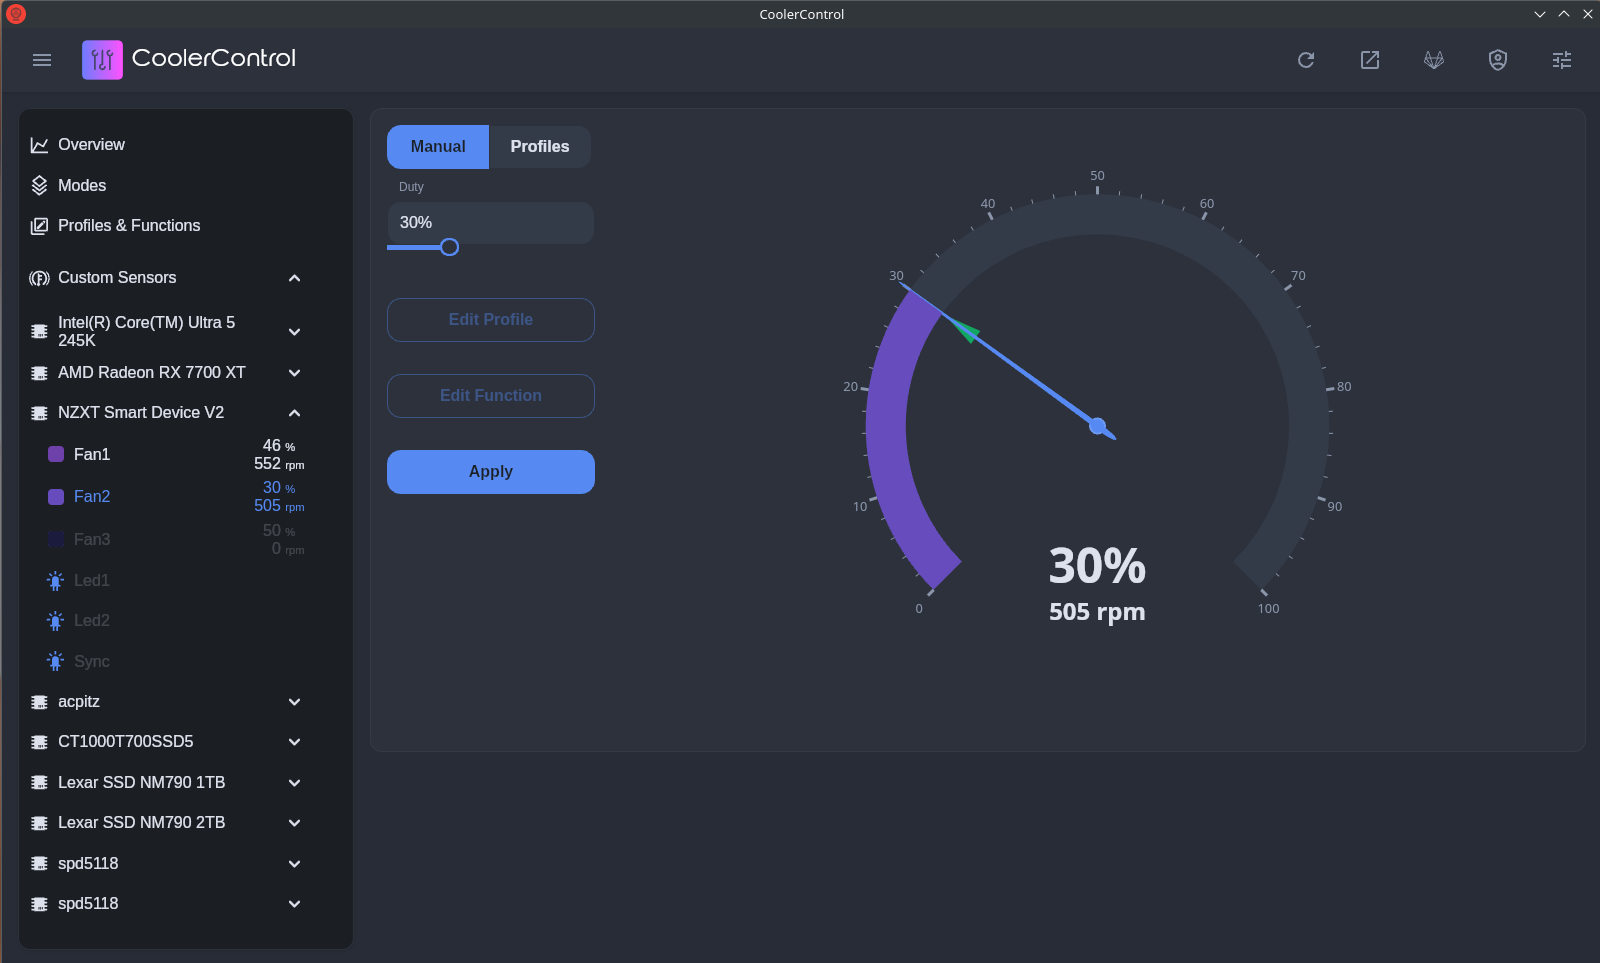This screenshot has height=963, width=1600.
Task: Switch to the Profiles tab
Action: tap(540, 147)
